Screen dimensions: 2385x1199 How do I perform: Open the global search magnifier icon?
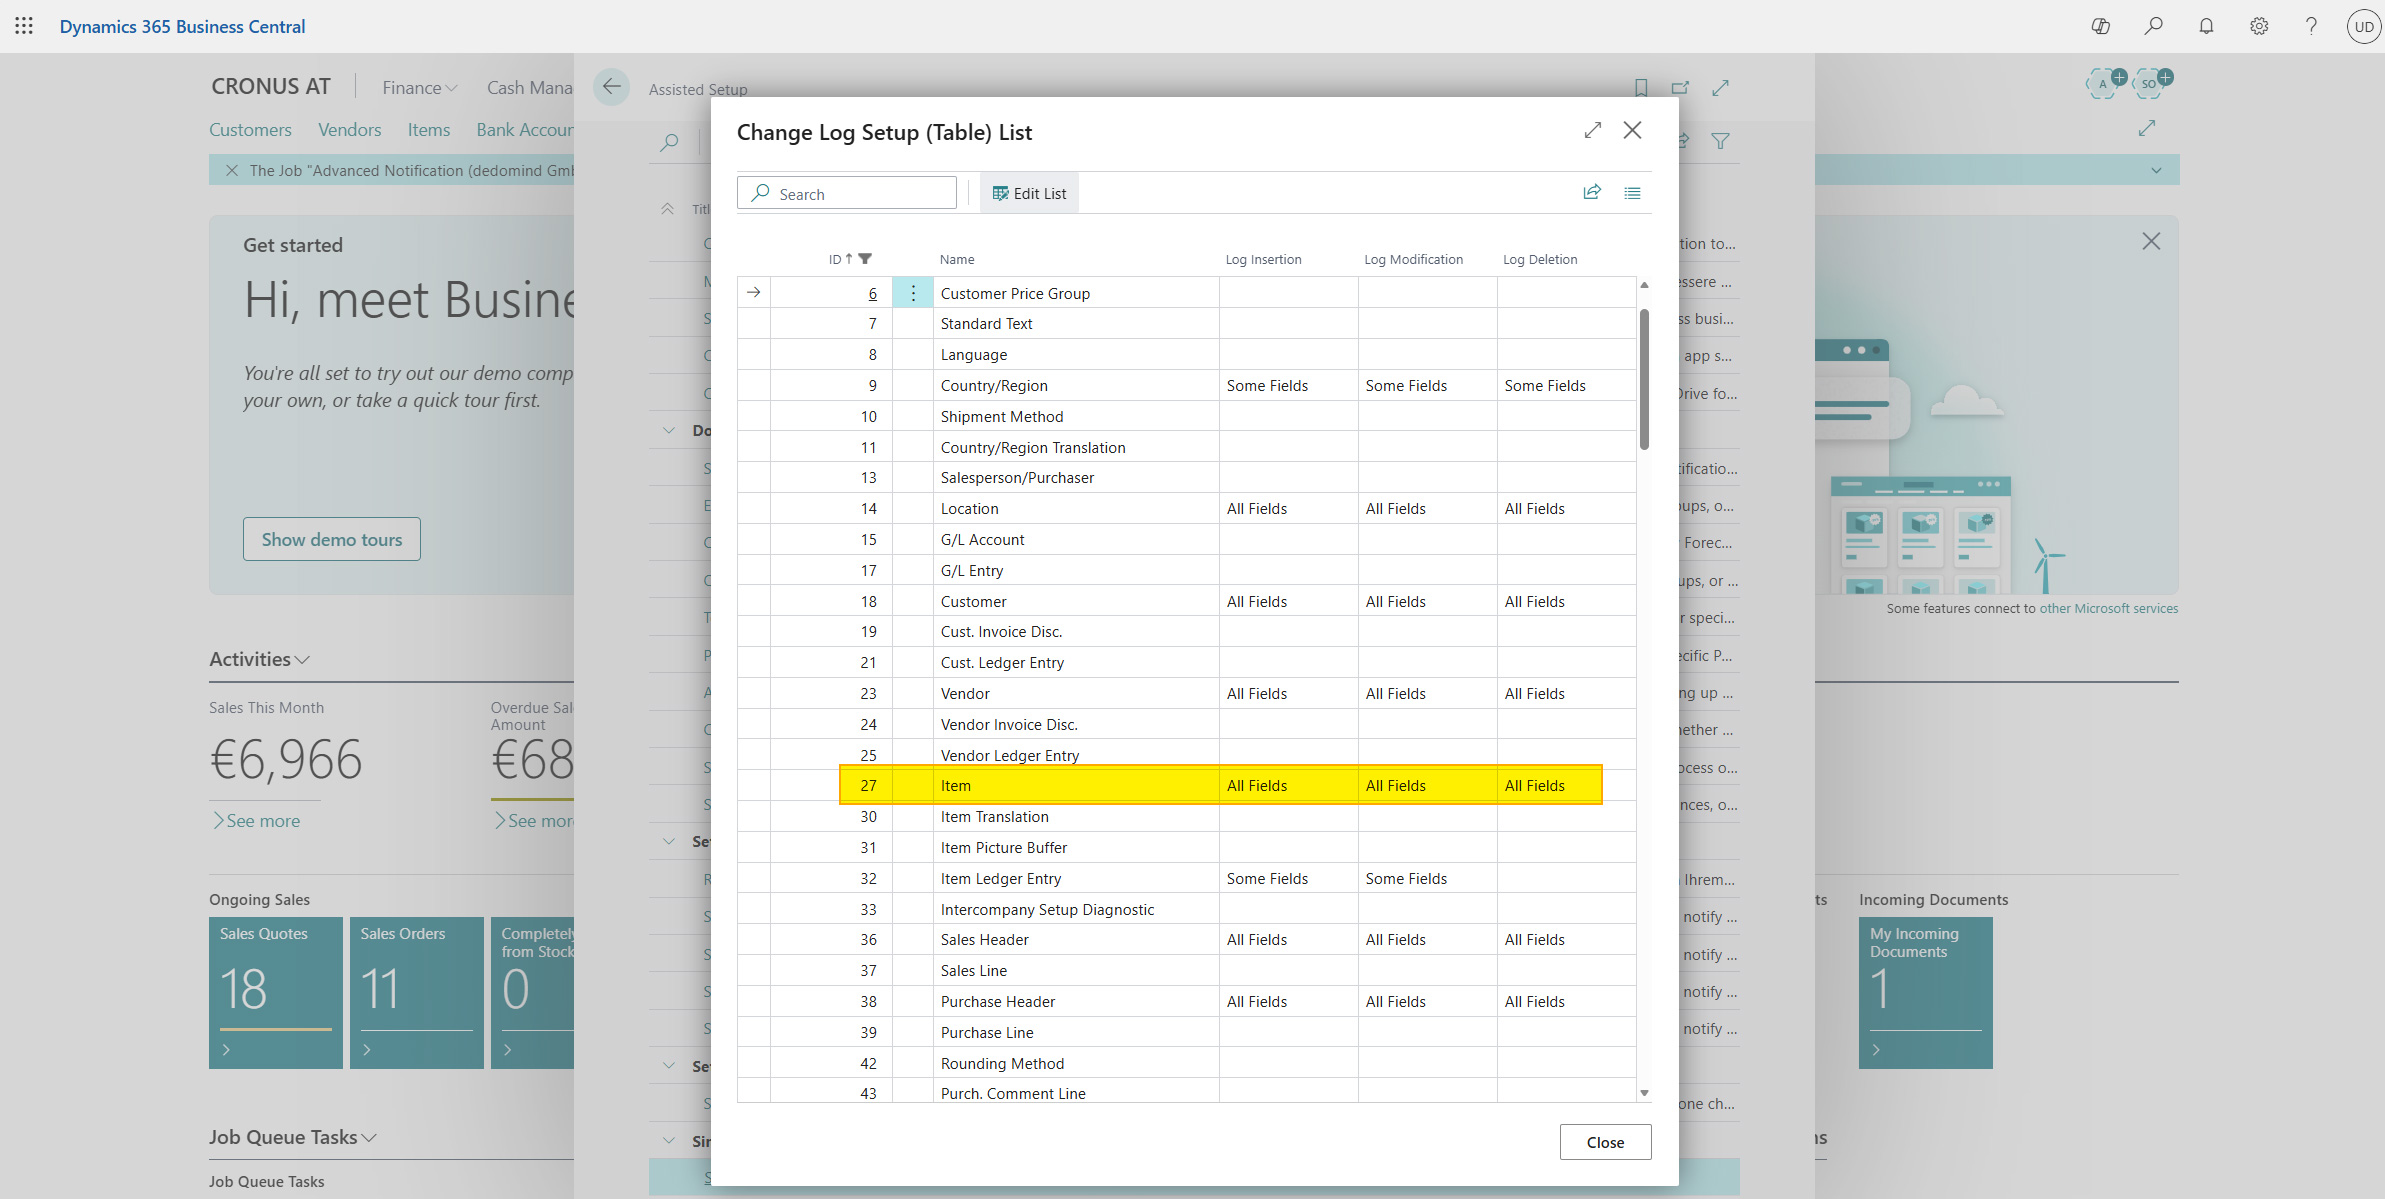[2154, 26]
